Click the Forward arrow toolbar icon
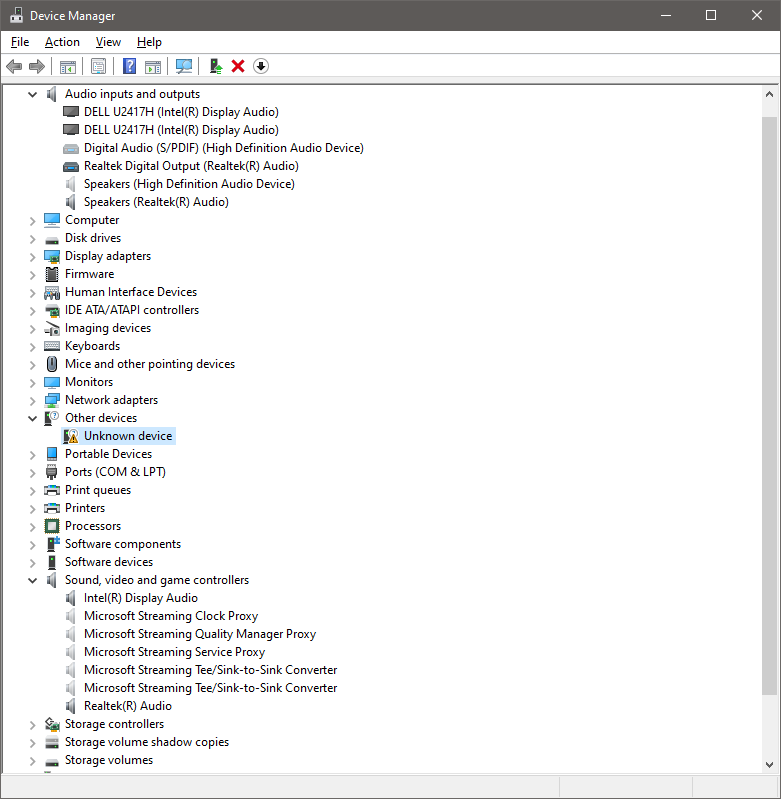 pyautogui.click(x=37, y=66)
